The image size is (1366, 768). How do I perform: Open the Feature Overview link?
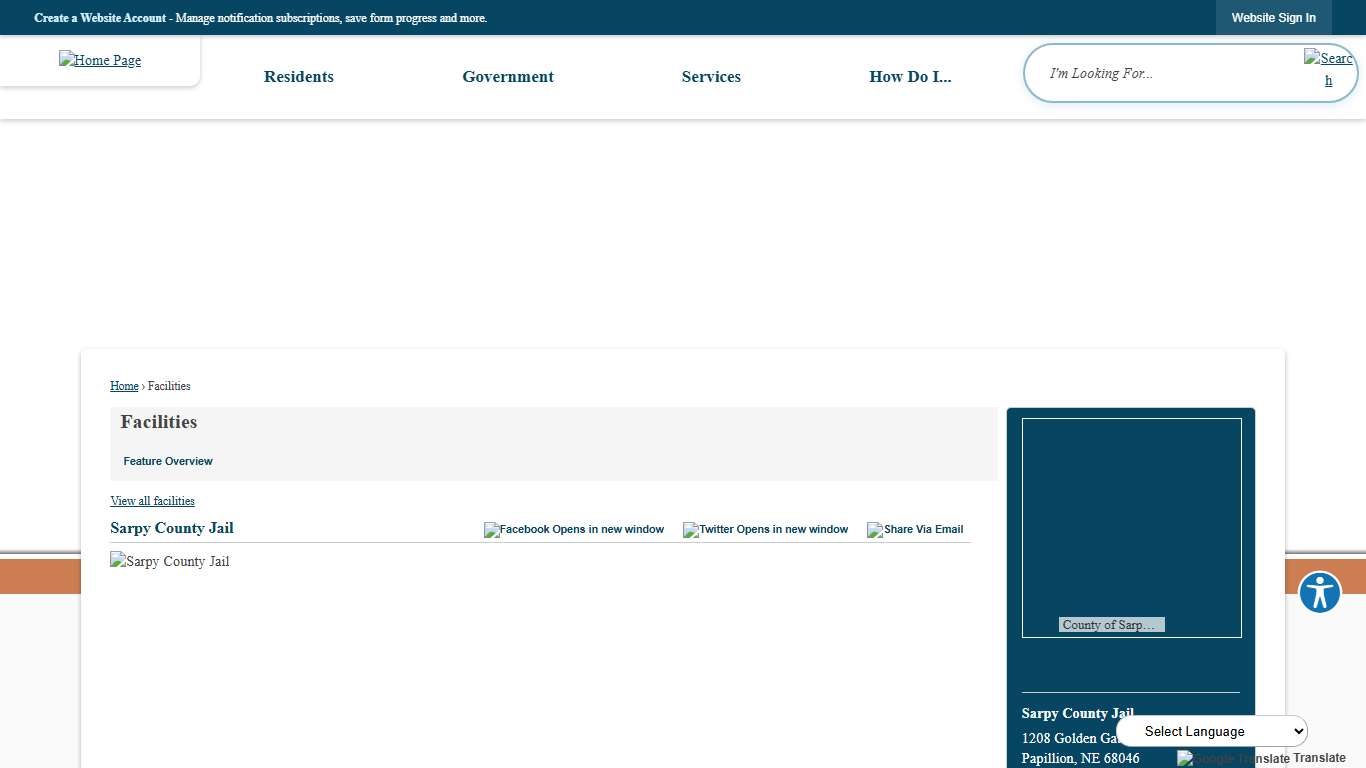click(x=168, y=461)
